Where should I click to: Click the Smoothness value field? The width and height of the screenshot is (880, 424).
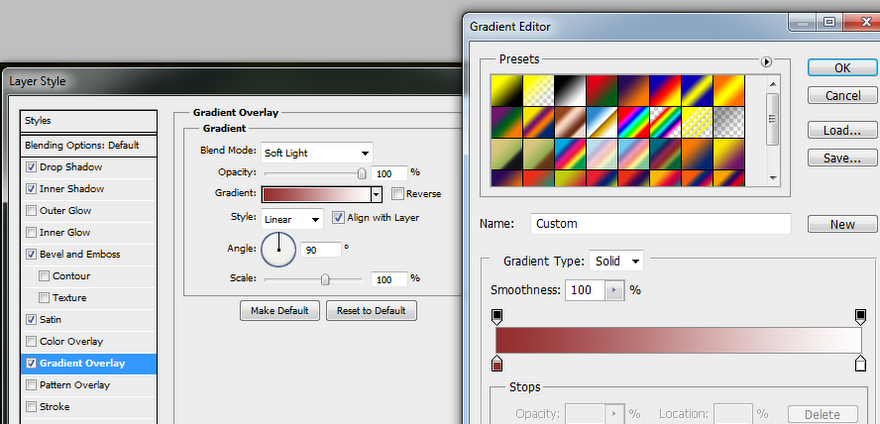tap(585, 290)
